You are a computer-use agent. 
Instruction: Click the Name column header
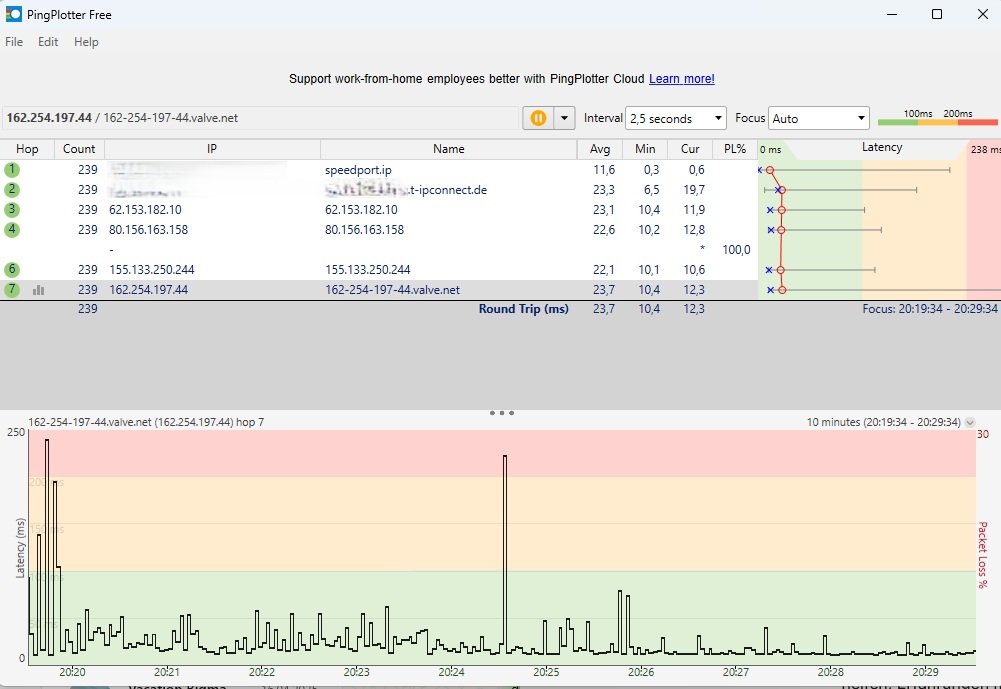pyautogui.click(x=449, y=149)
